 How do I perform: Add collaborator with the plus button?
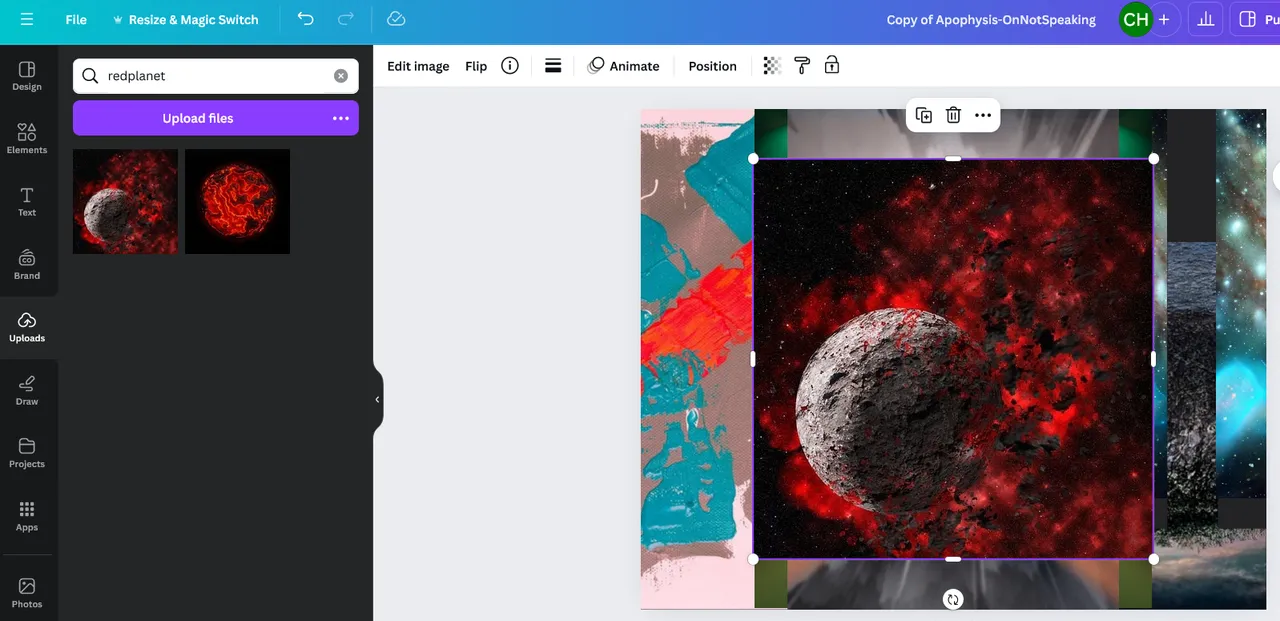click(x=1164, y=20)
